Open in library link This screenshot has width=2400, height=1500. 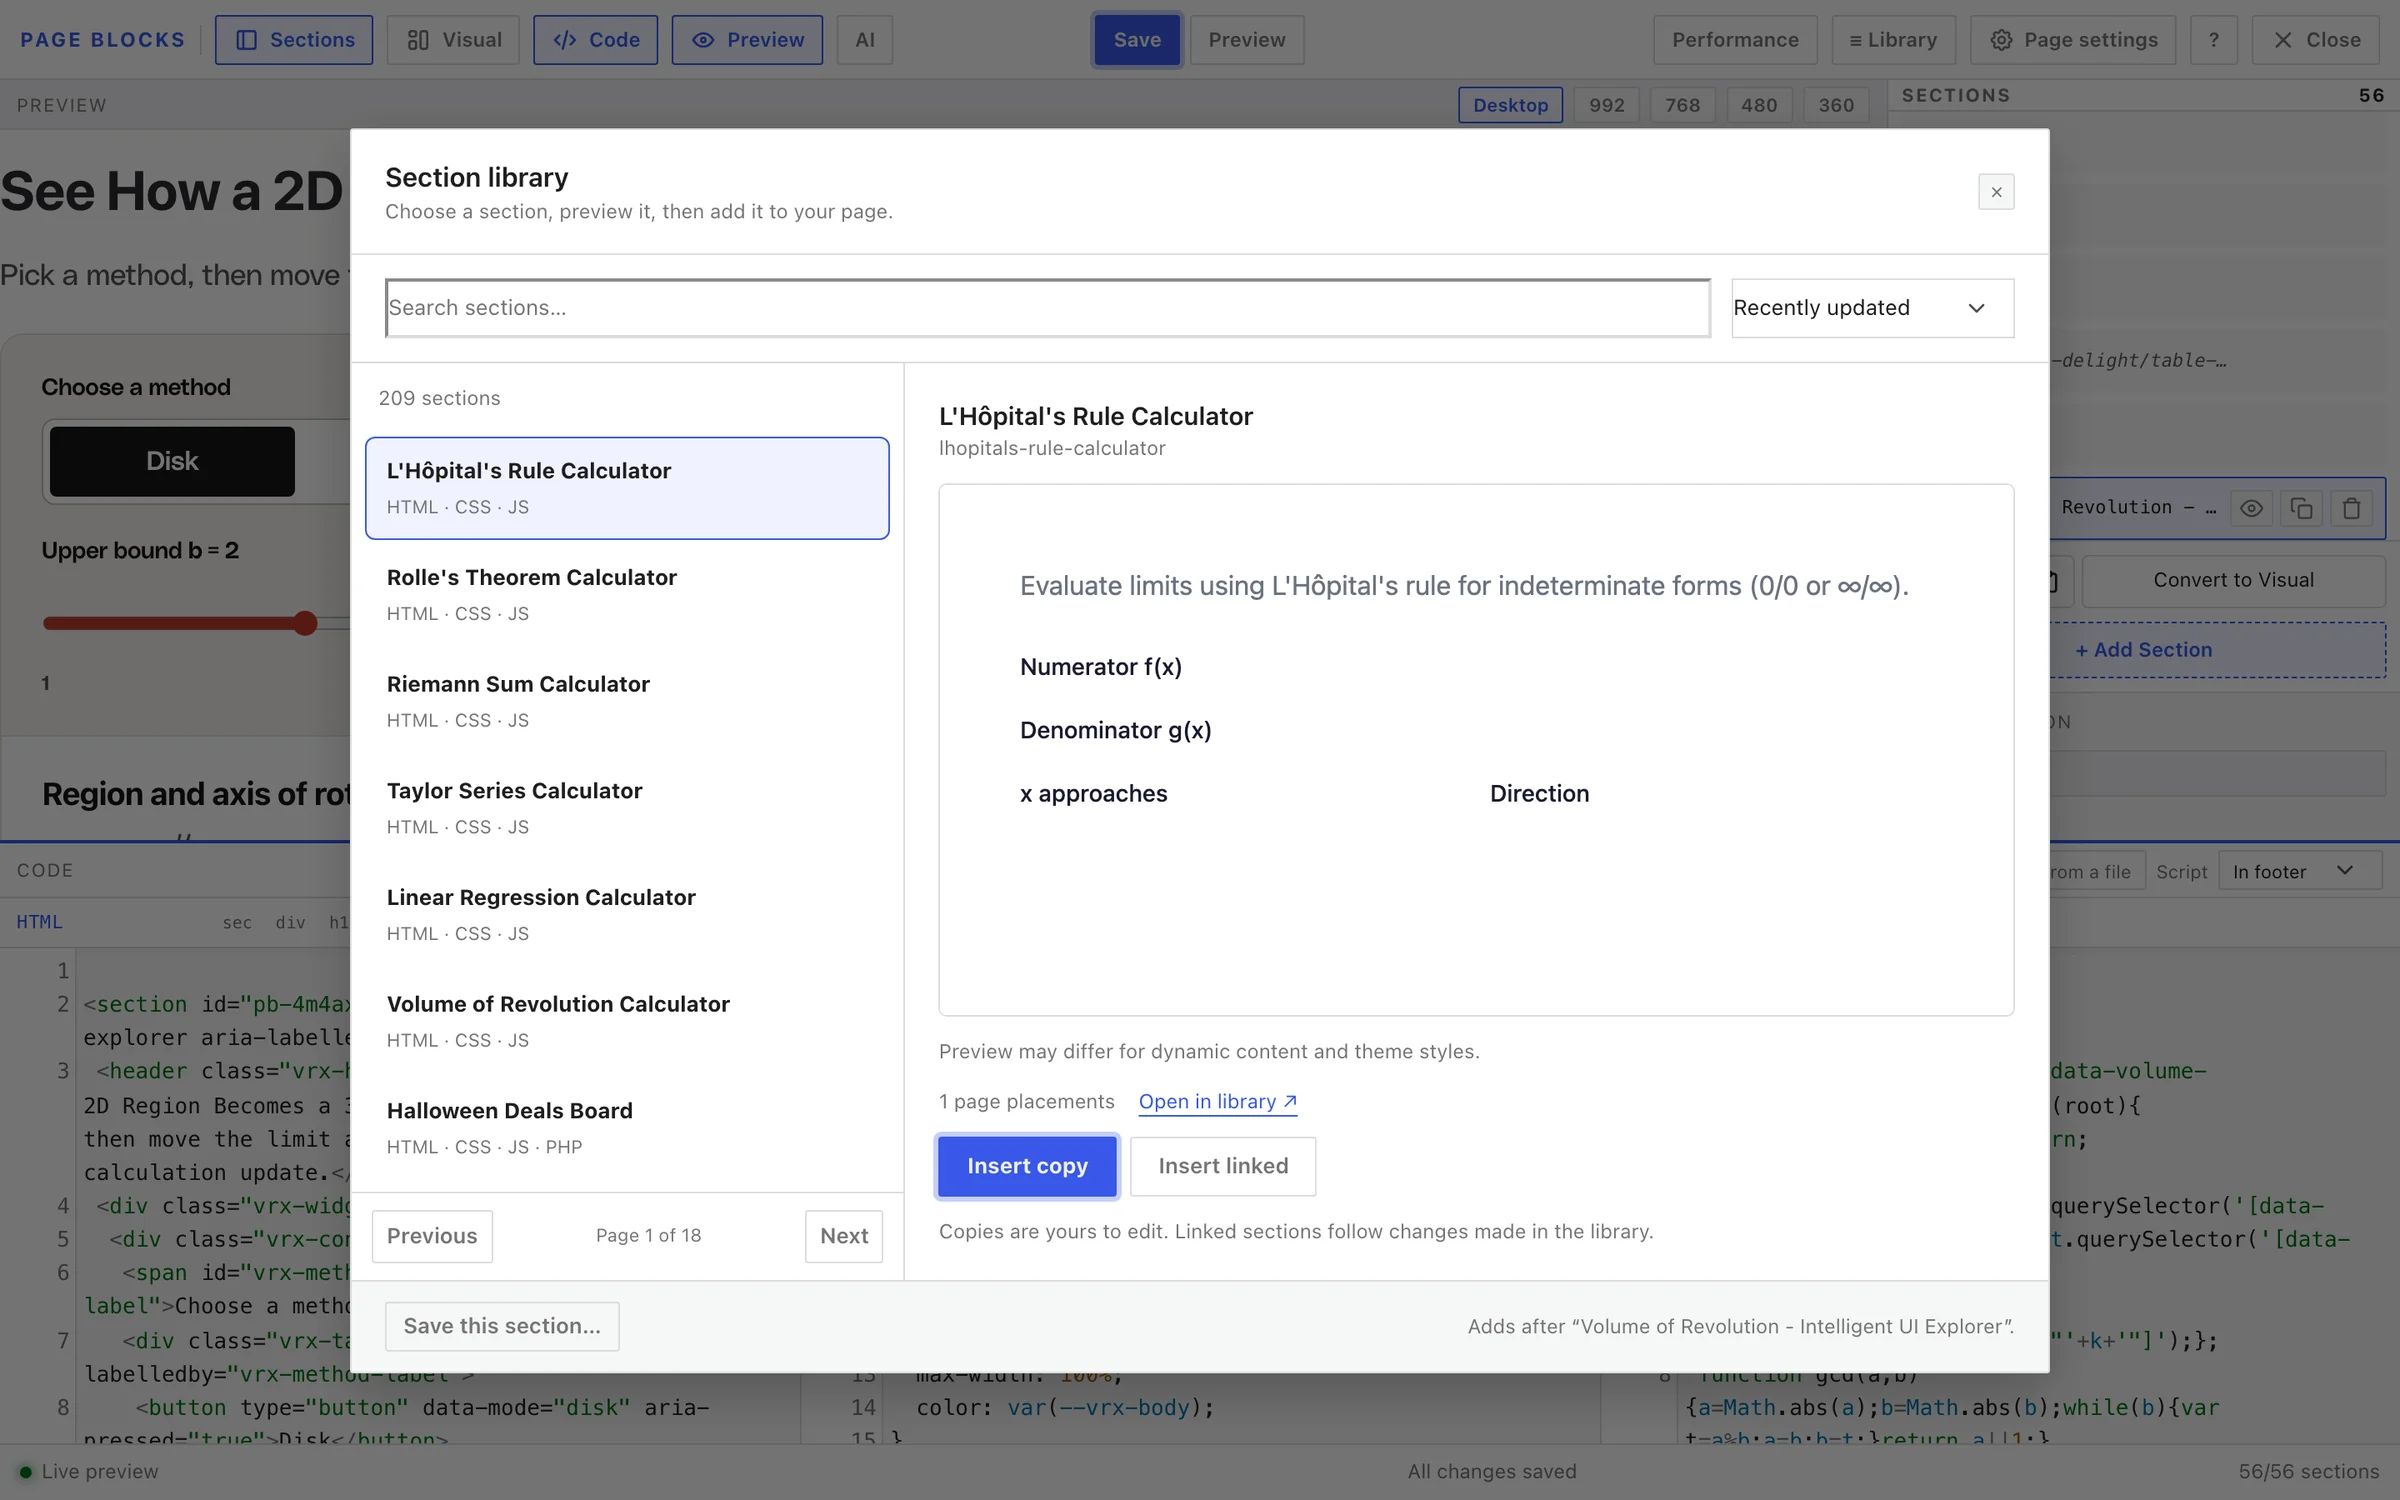(x=1218, y=1102)
